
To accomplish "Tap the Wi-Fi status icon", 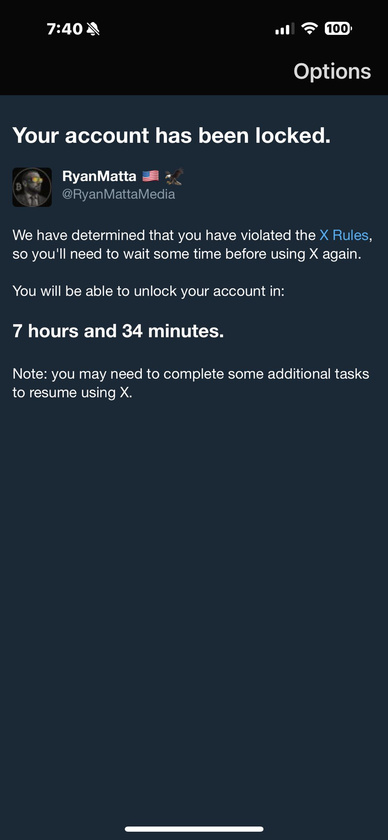I will 309,28.
